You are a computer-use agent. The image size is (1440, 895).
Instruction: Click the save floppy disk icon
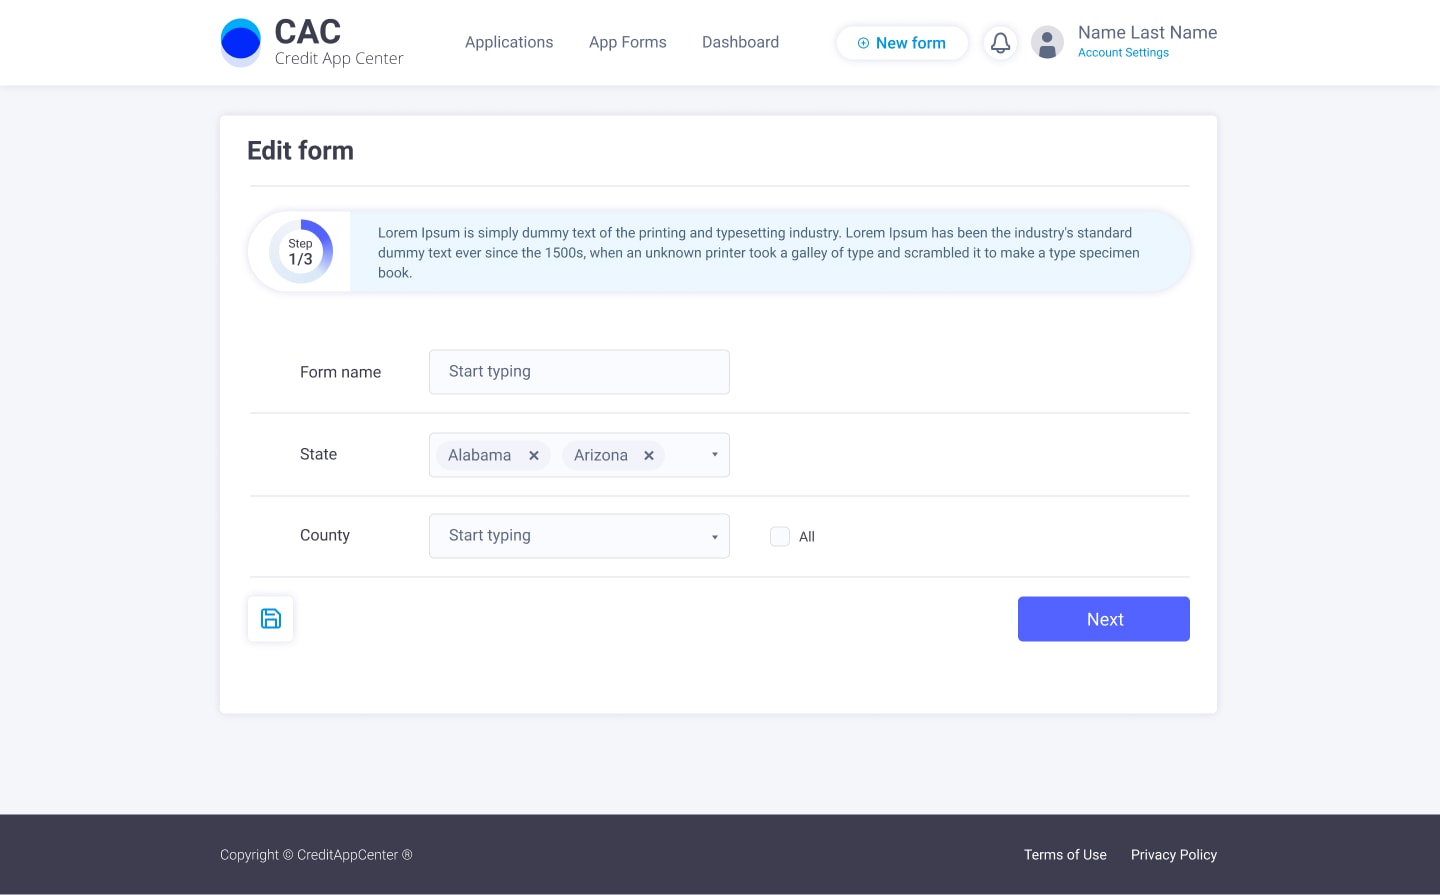point(271,619)
